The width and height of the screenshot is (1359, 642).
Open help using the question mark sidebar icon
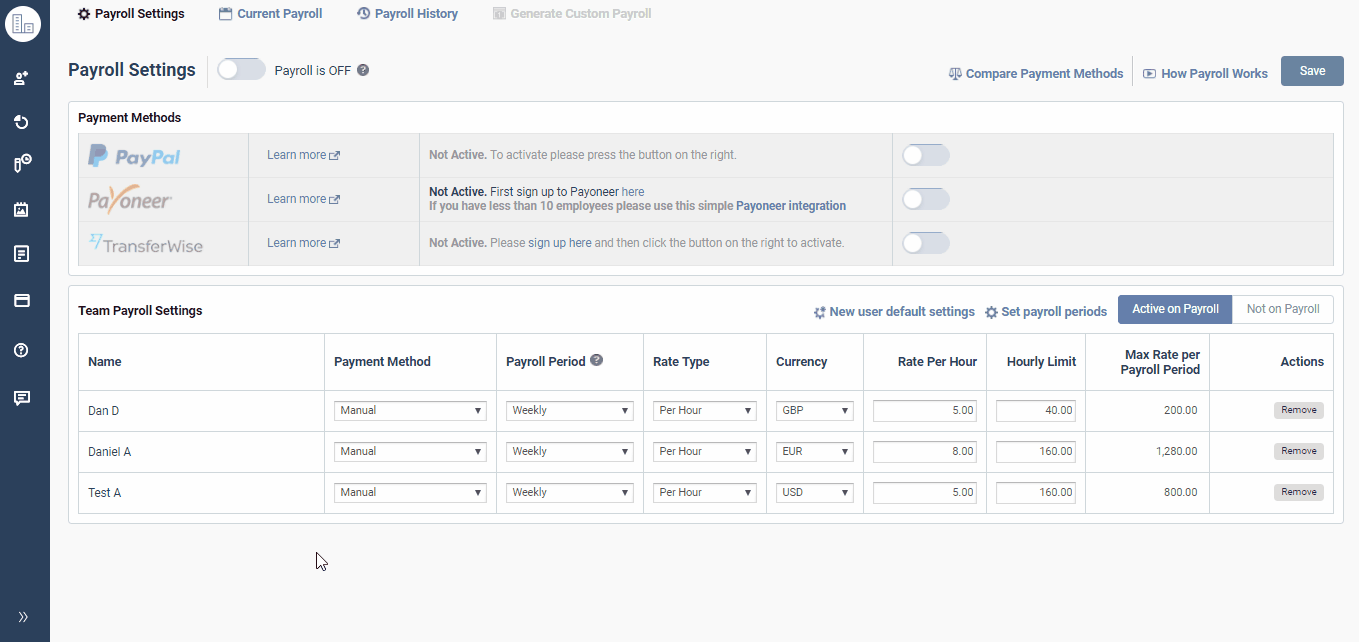pyautogui.click(x=23, y=349)
